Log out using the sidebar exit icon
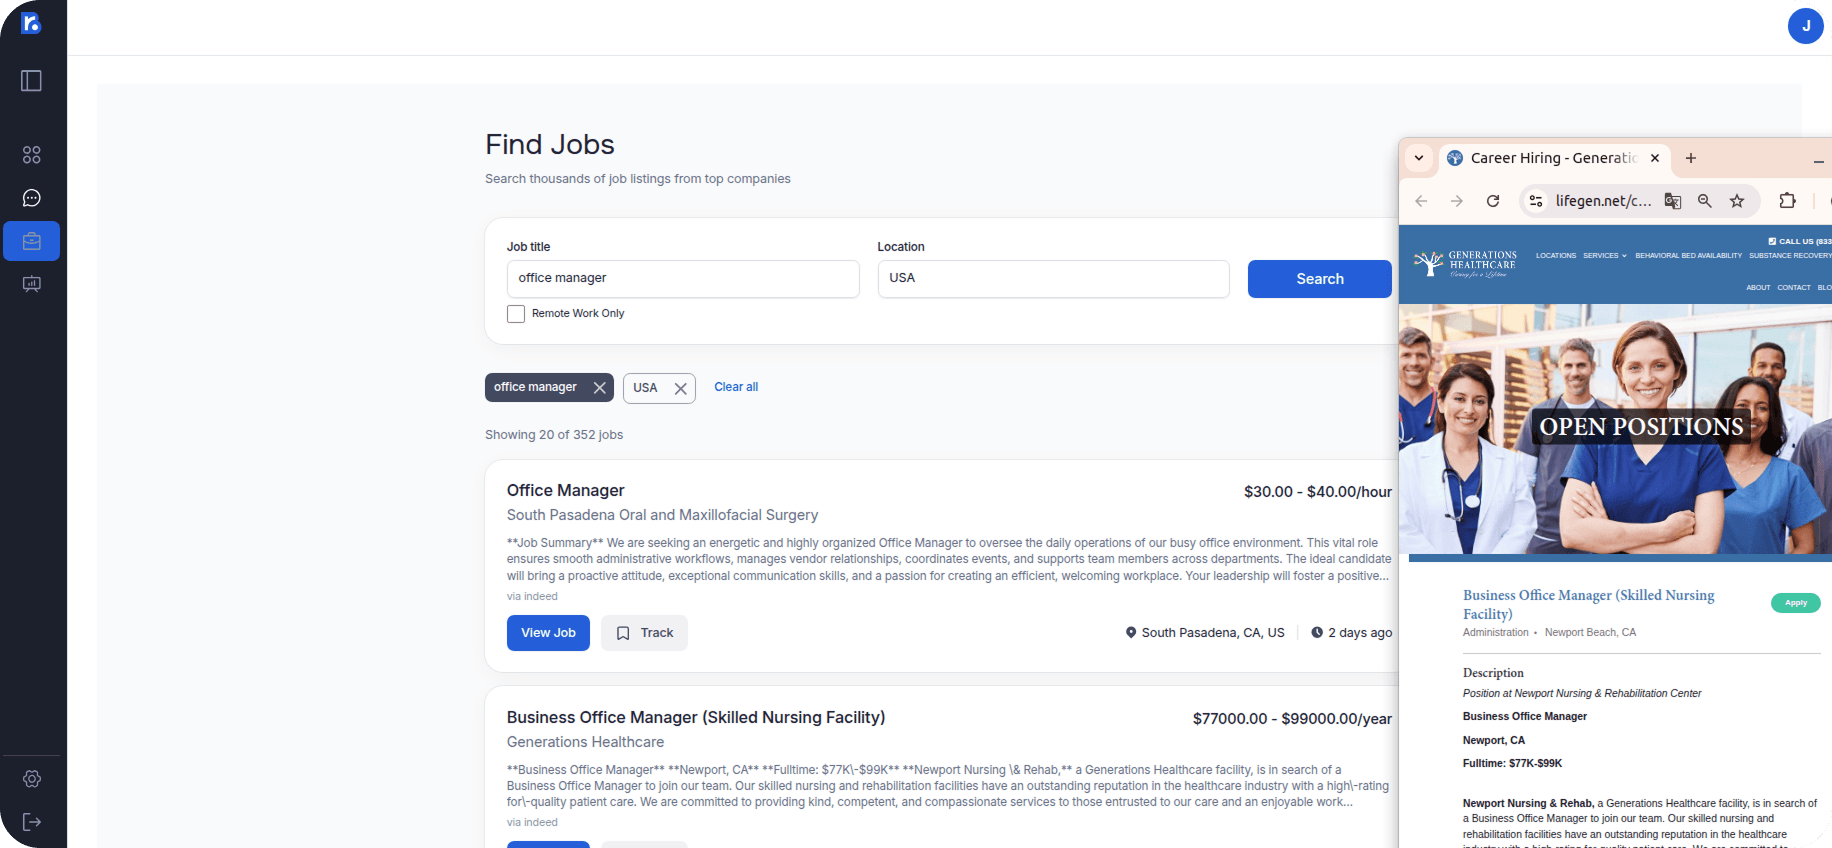The width and height of the screenshot is (1832, 848). (31, 822)
